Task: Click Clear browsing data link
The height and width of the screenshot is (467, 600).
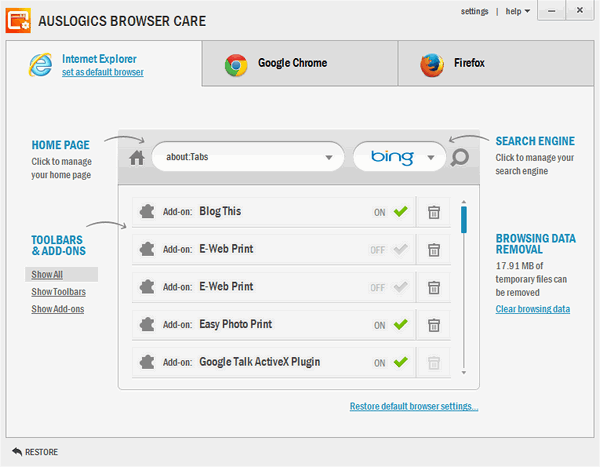Action: click(533, 309)
